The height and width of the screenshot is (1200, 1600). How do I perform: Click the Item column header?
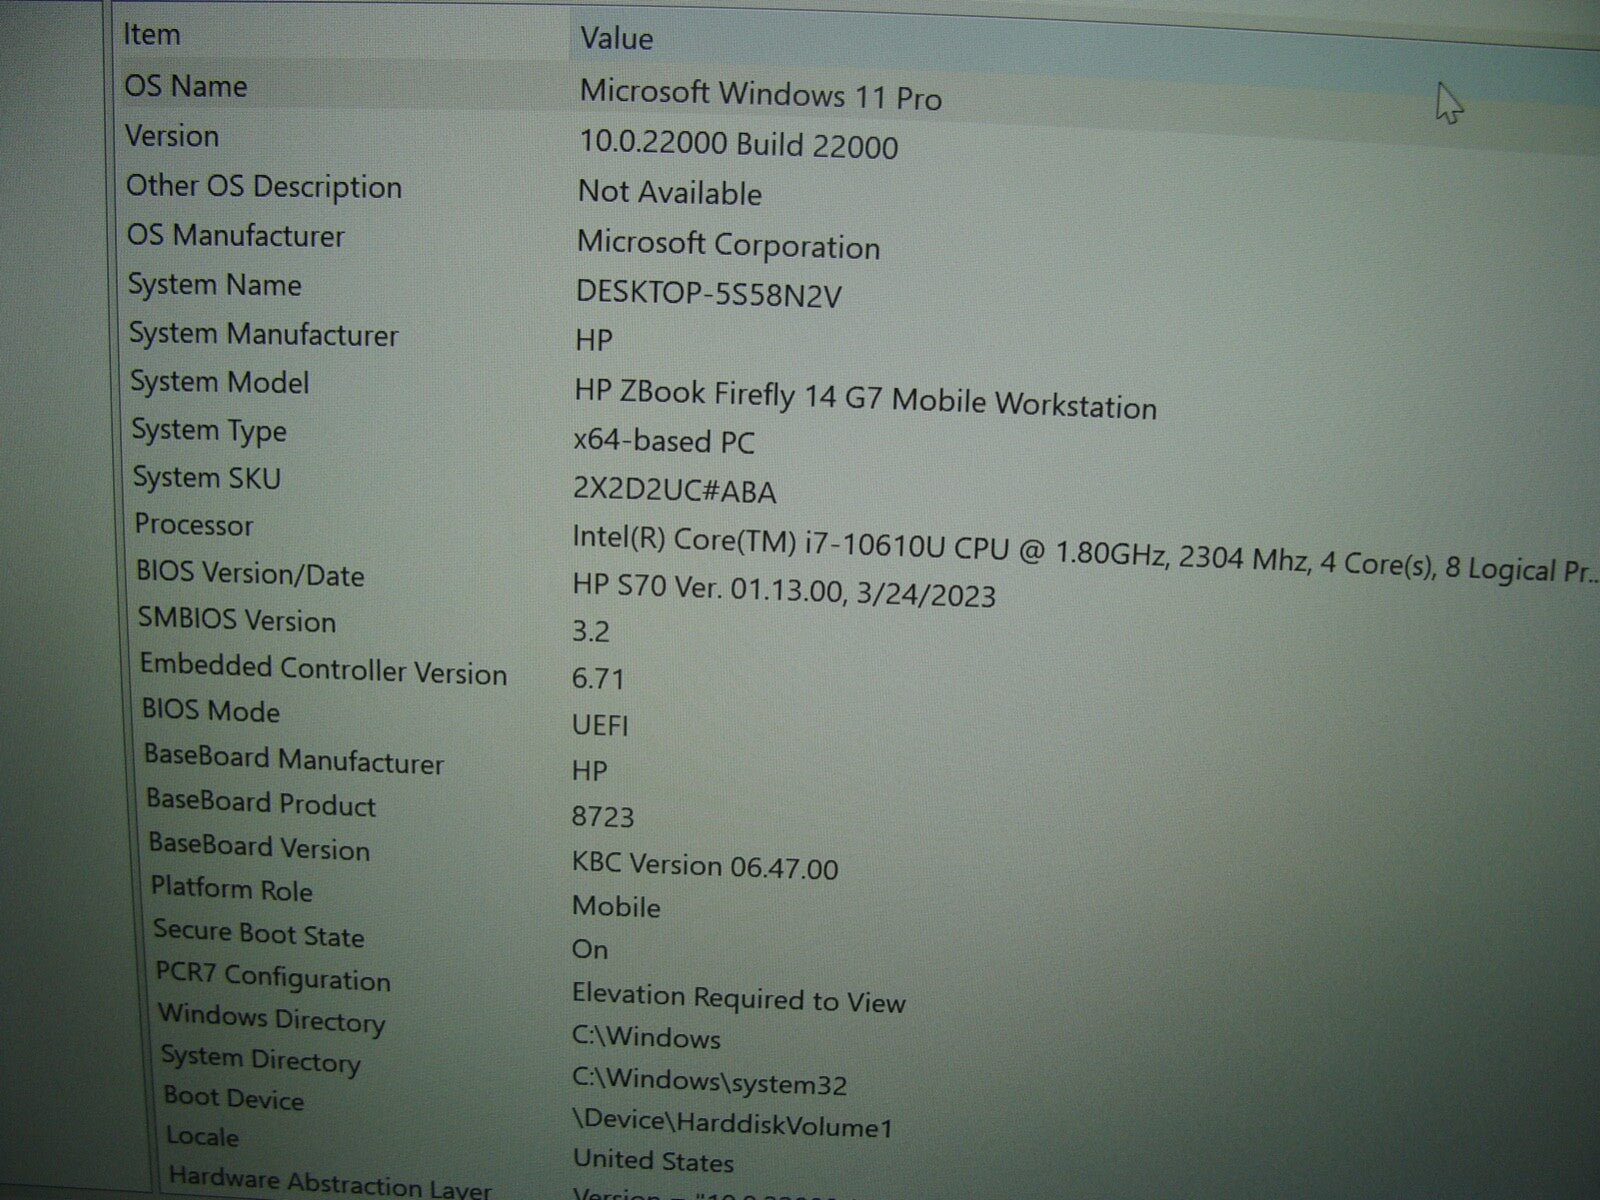152,35
